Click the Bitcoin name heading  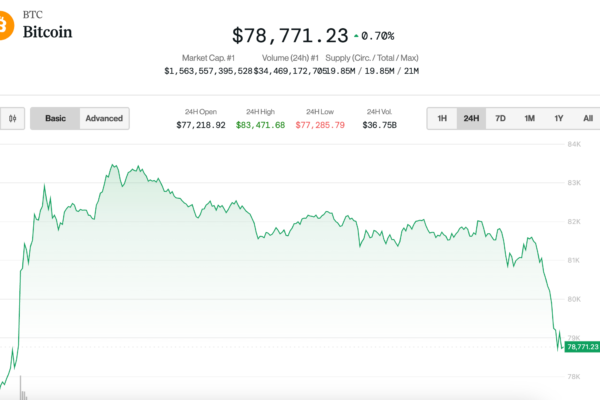[x=48, y=33]
